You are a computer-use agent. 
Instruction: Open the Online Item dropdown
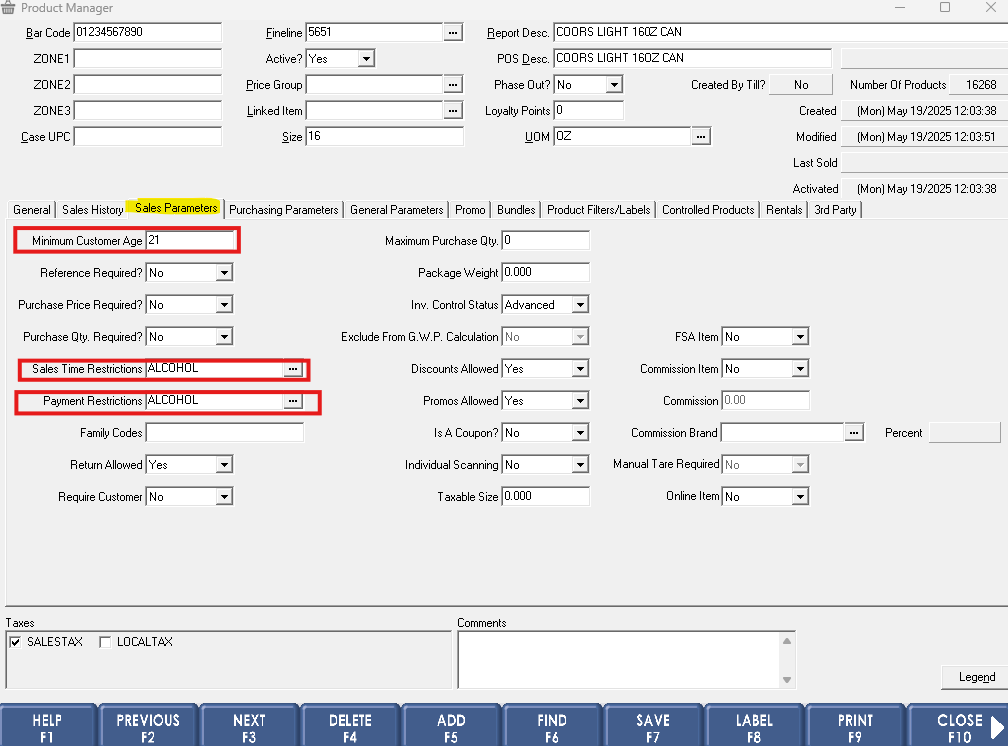(800, 497)
